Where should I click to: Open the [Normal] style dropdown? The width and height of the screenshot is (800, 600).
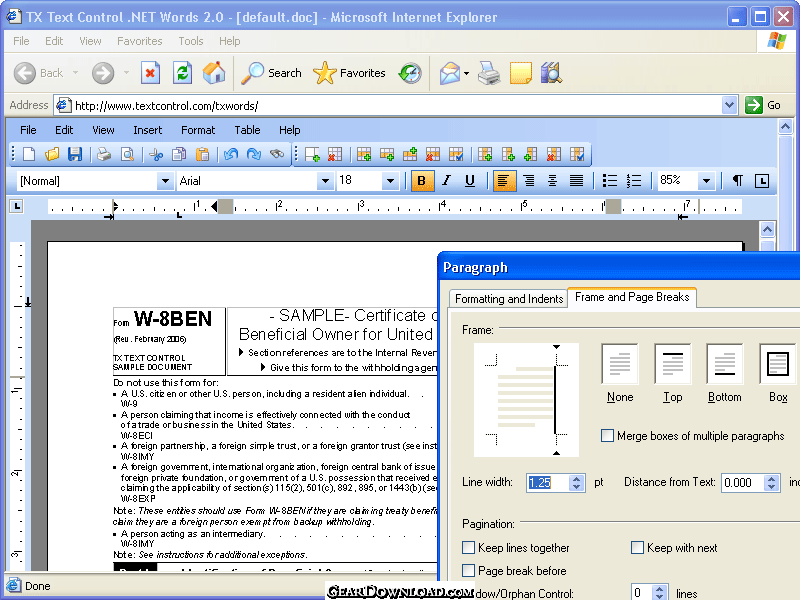coord(165,181)
